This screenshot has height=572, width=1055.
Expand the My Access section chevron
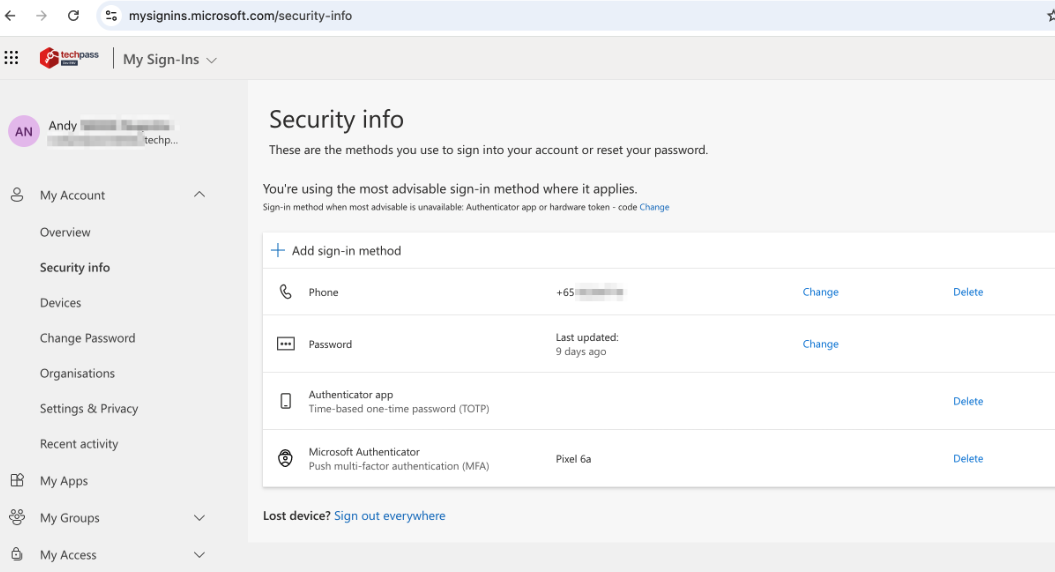199,555
